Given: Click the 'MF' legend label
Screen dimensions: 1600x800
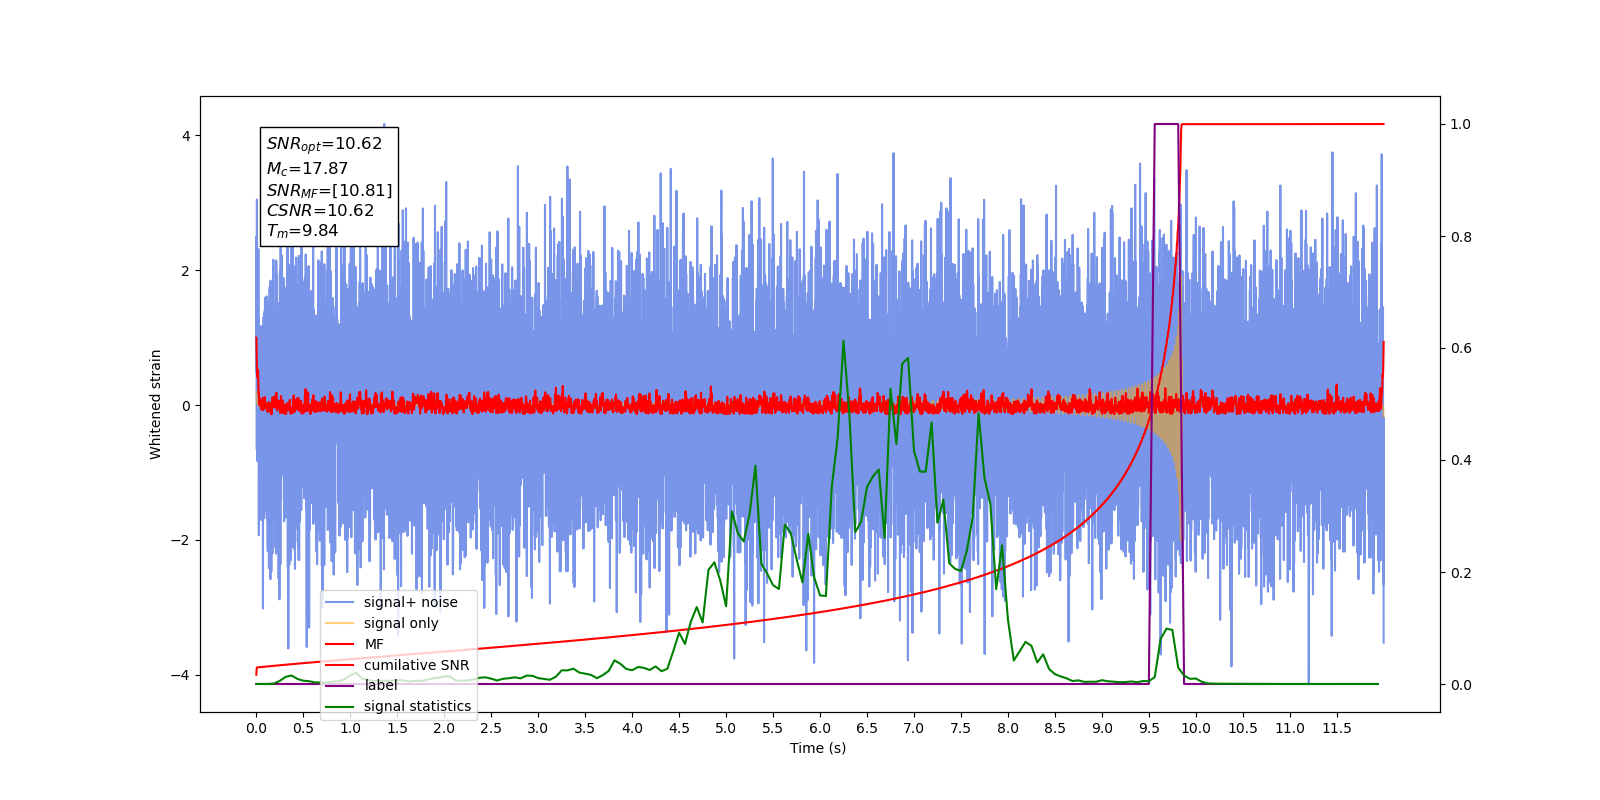Looking at the screenshot, I should 374,644.
